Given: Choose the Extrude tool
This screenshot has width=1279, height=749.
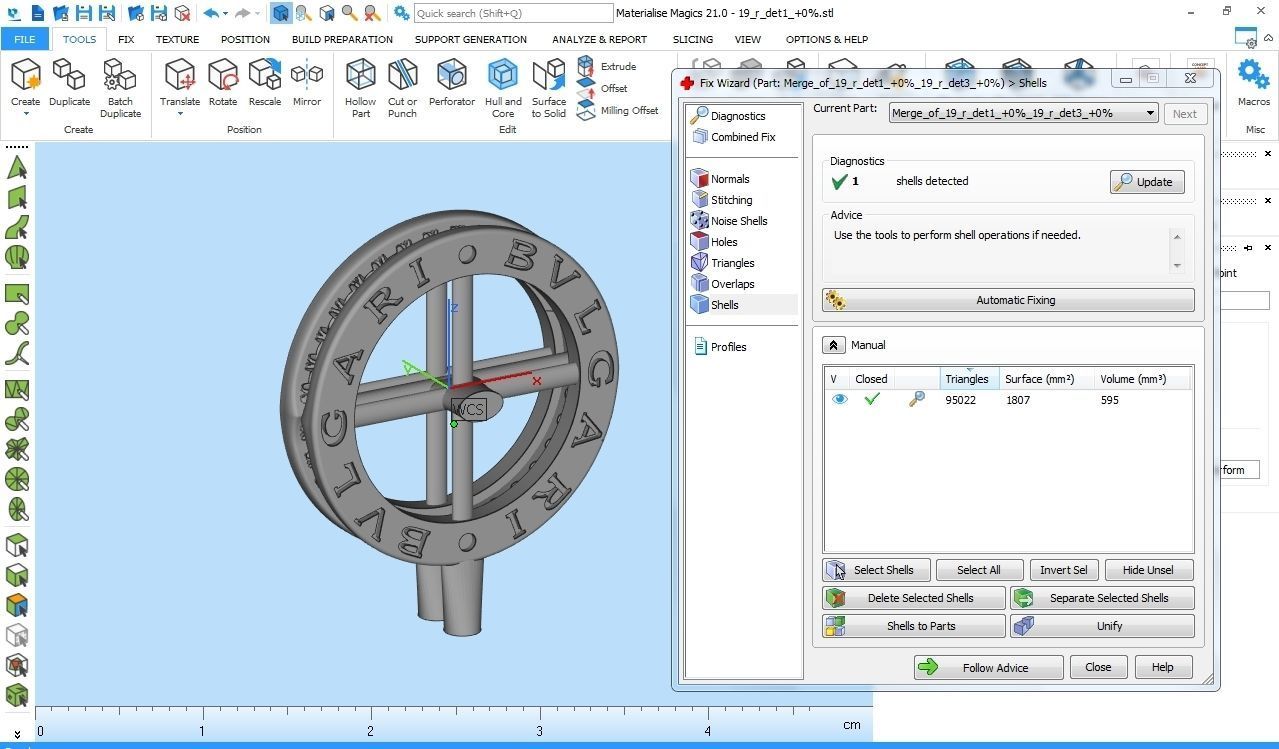Looking at the screenshot, I should tap(607, 66).
